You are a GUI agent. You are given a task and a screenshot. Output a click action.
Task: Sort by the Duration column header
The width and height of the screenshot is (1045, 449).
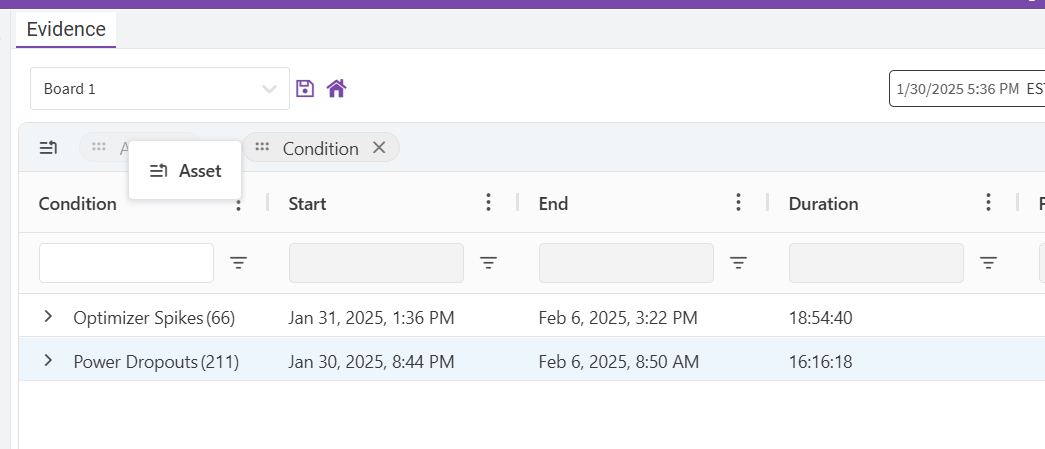(823, 204)
